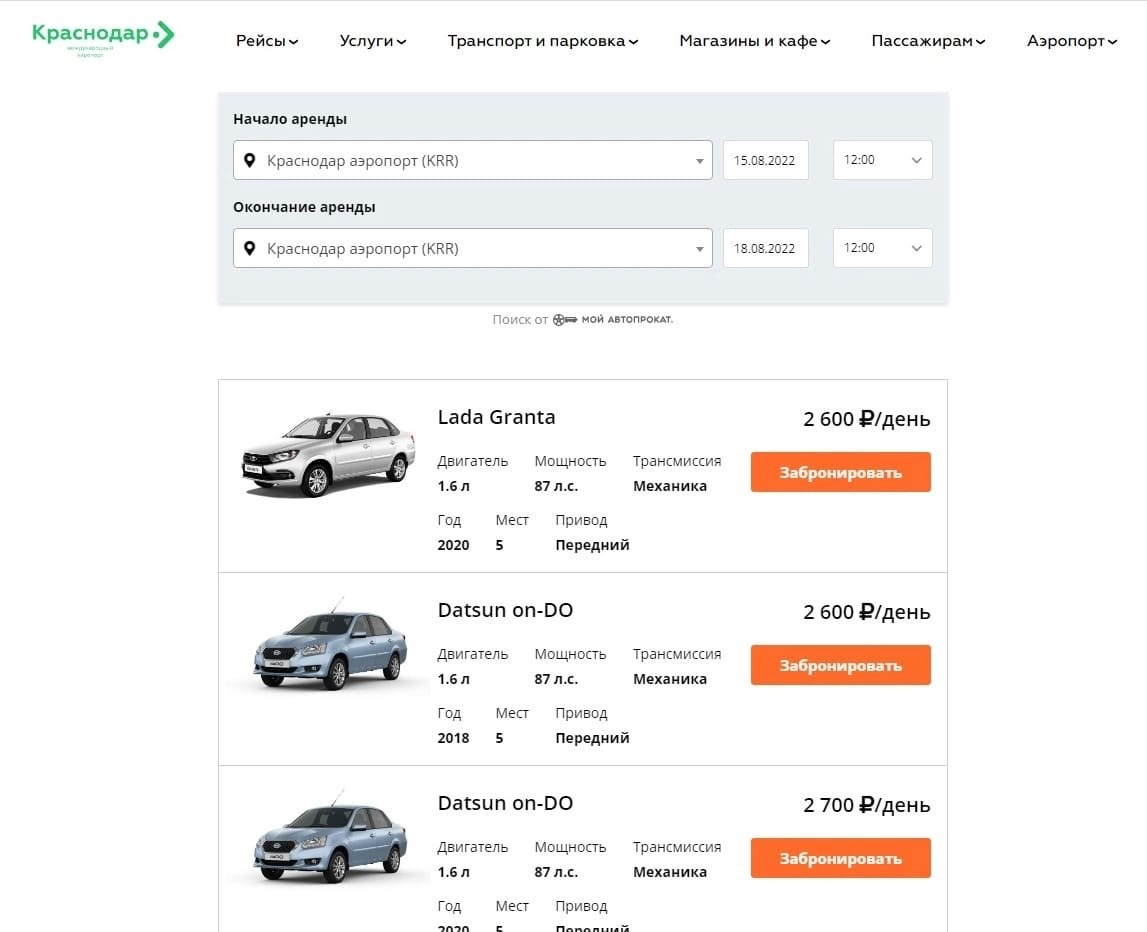Open the Пассажирам menu
1147x932 pixels.
click(x=928, y=41)
